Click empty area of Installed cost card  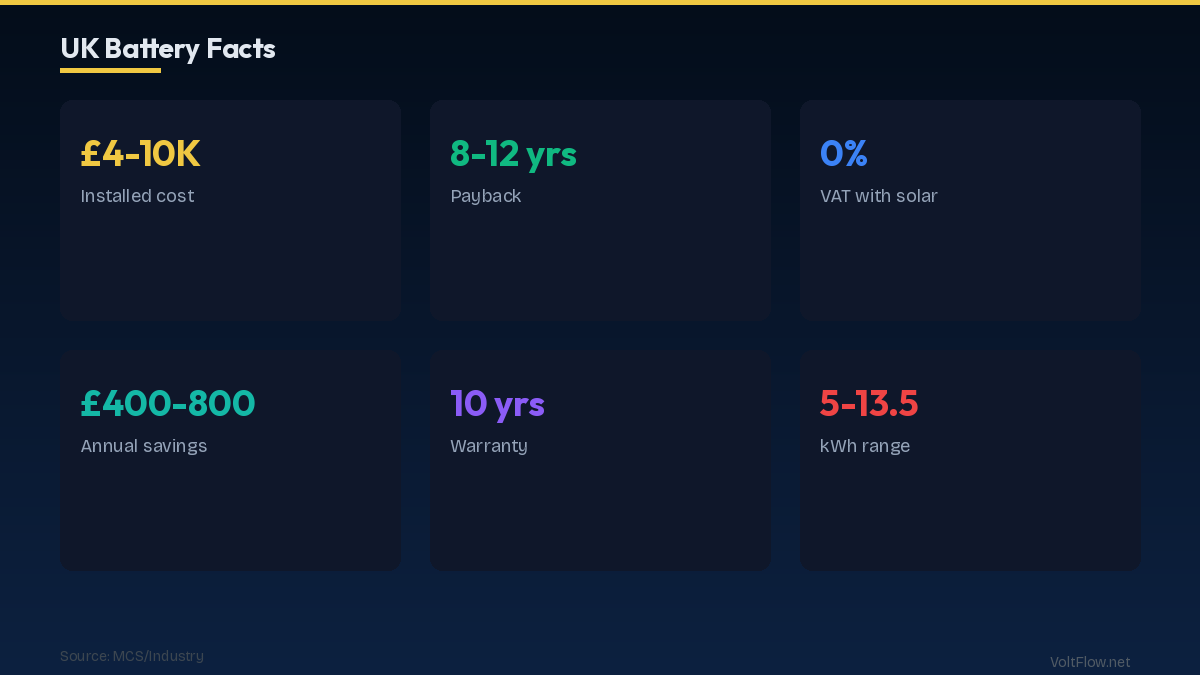[x=230, y=265]
